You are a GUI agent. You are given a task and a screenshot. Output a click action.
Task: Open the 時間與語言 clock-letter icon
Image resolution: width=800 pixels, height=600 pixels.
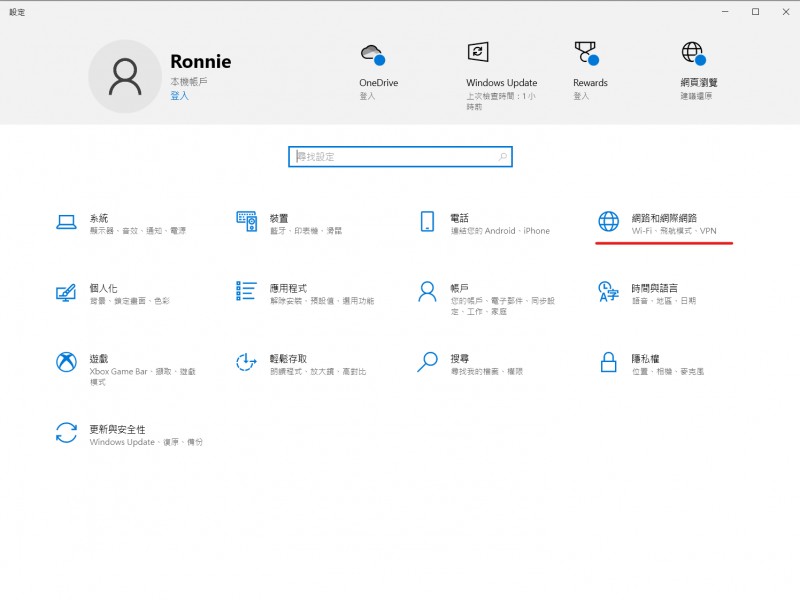click(608, 291)
